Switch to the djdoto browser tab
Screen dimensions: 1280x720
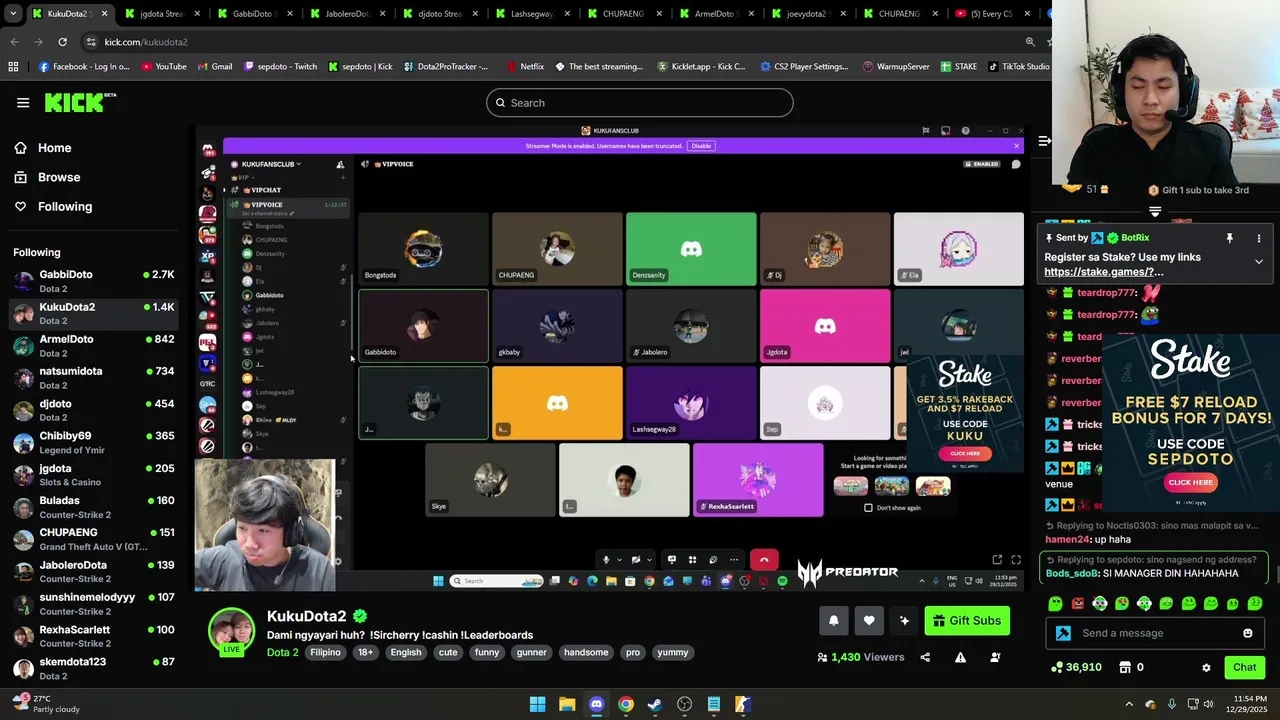coord(438,14)
